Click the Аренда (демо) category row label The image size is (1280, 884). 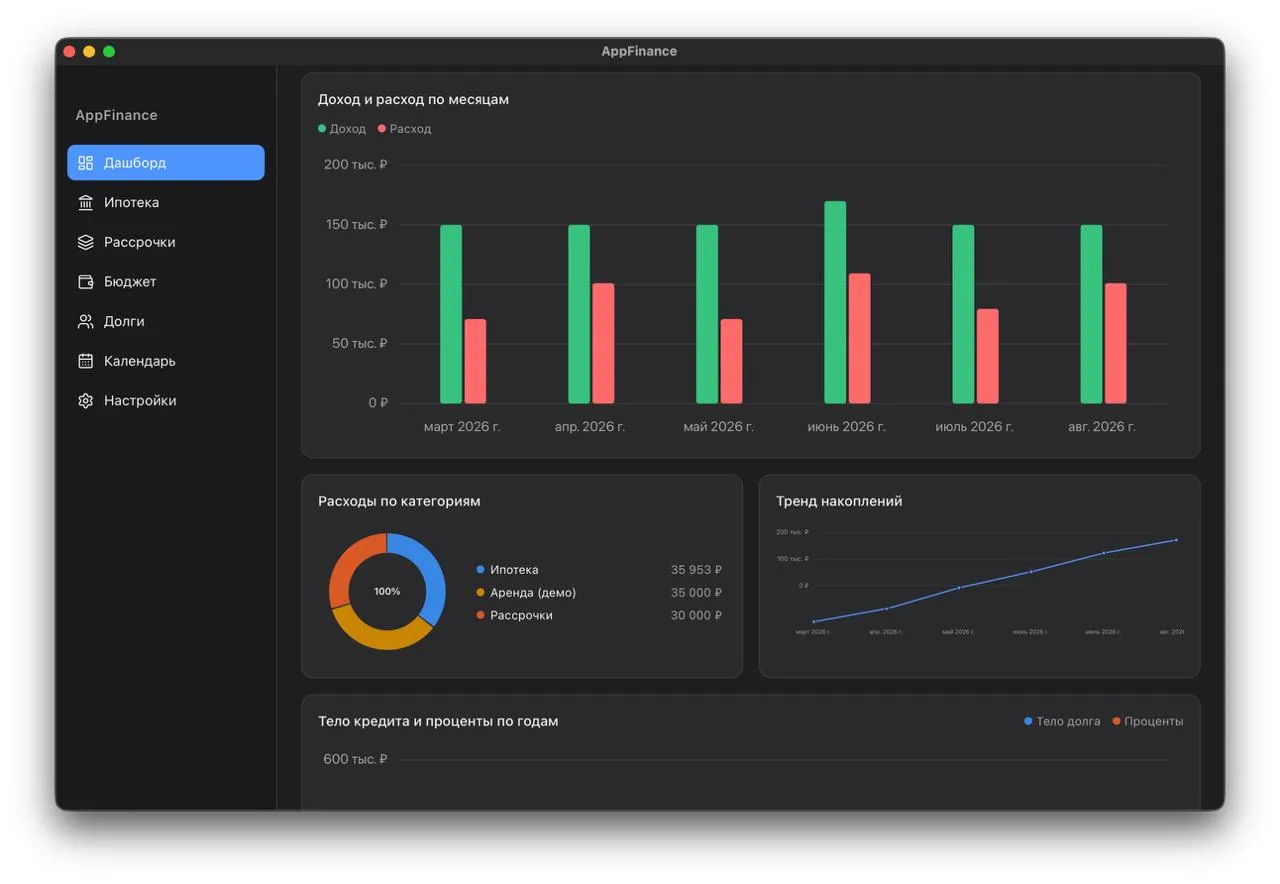[x=533, y=593]
